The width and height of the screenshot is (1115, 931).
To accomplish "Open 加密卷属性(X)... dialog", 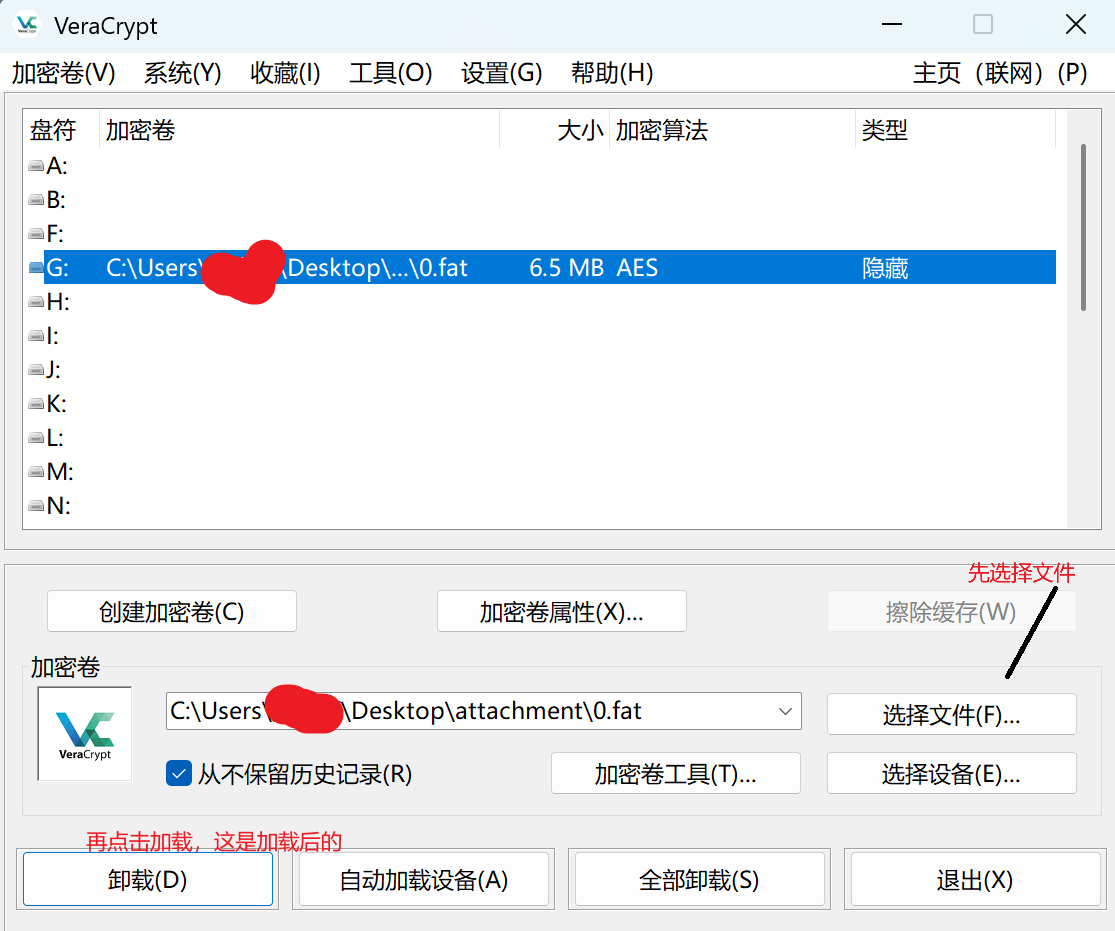I will click(x=562, y=612).
